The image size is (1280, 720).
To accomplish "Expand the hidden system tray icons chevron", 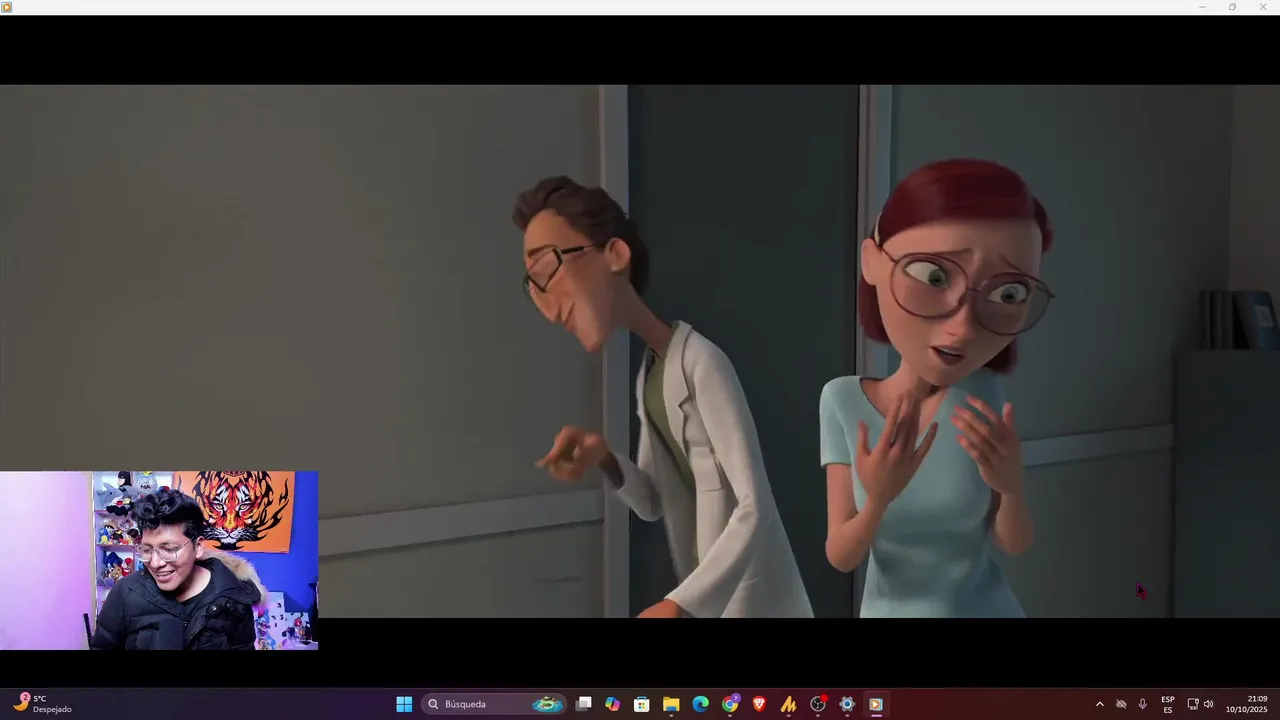I will pos(1100,704).
